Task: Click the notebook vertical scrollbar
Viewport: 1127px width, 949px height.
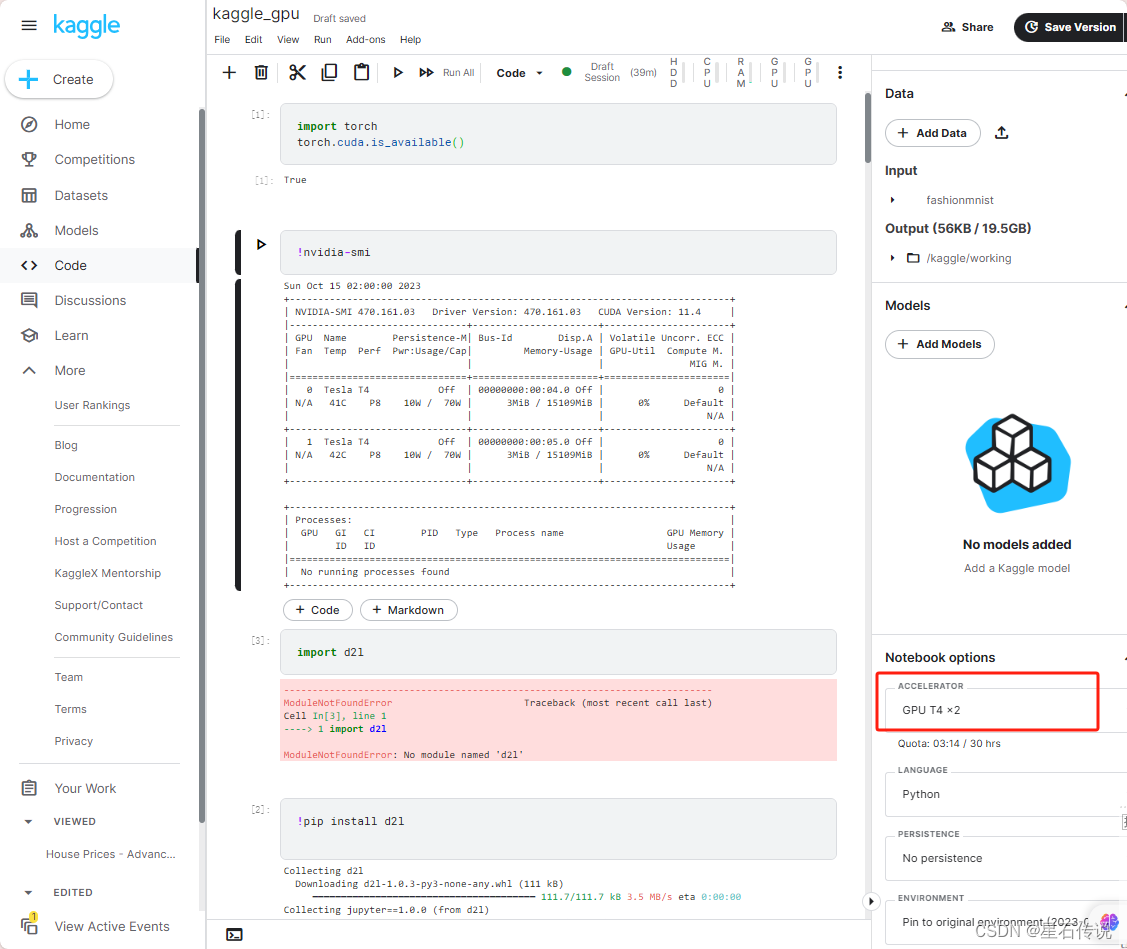Action: (868, 128)
